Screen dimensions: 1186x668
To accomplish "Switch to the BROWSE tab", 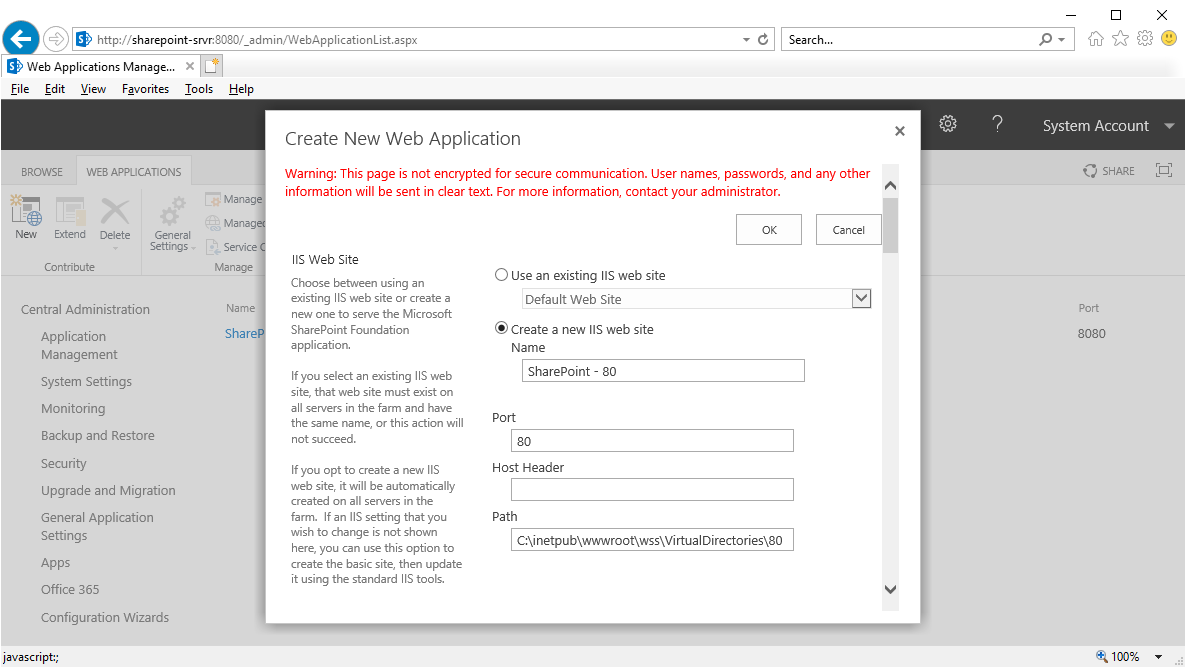I will point(40,171).
